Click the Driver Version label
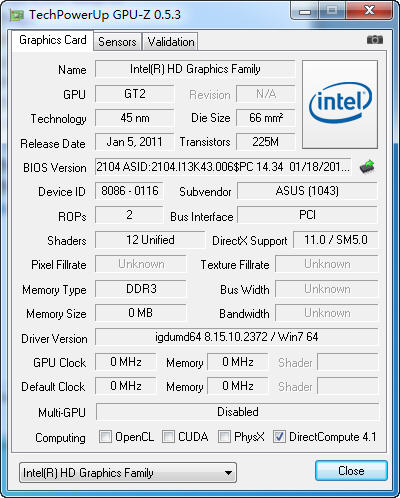The width and height of the screenshot is (400, 498). (x=54, y=339)
